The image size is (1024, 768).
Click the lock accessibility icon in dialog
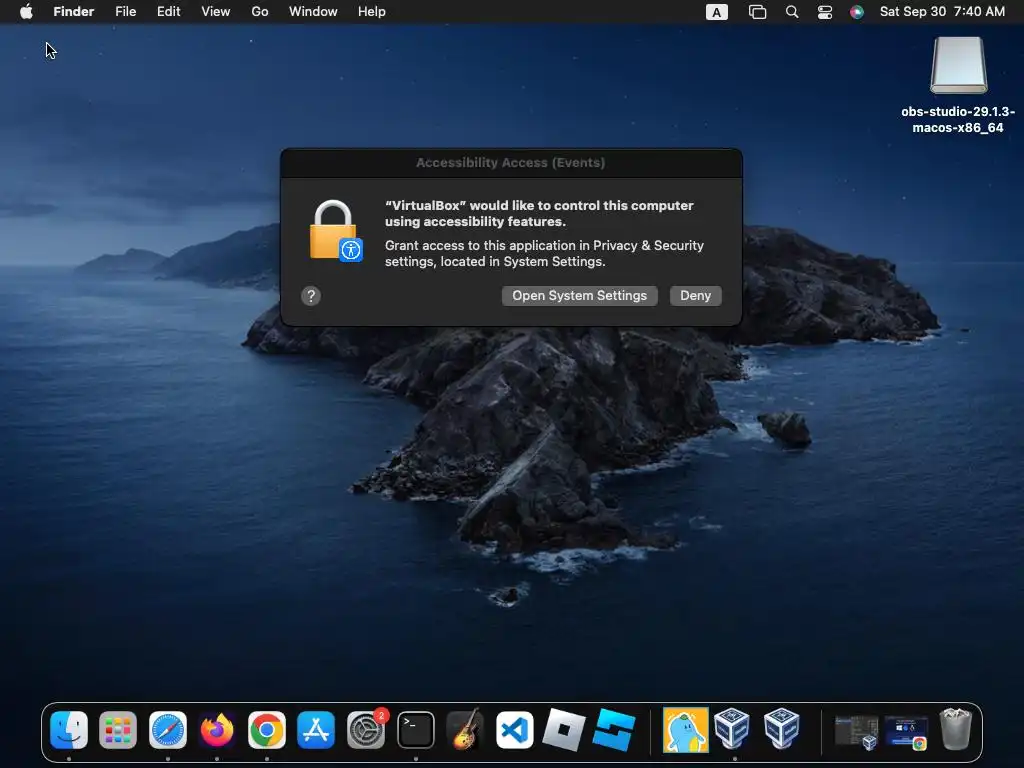tap(336, 231)
